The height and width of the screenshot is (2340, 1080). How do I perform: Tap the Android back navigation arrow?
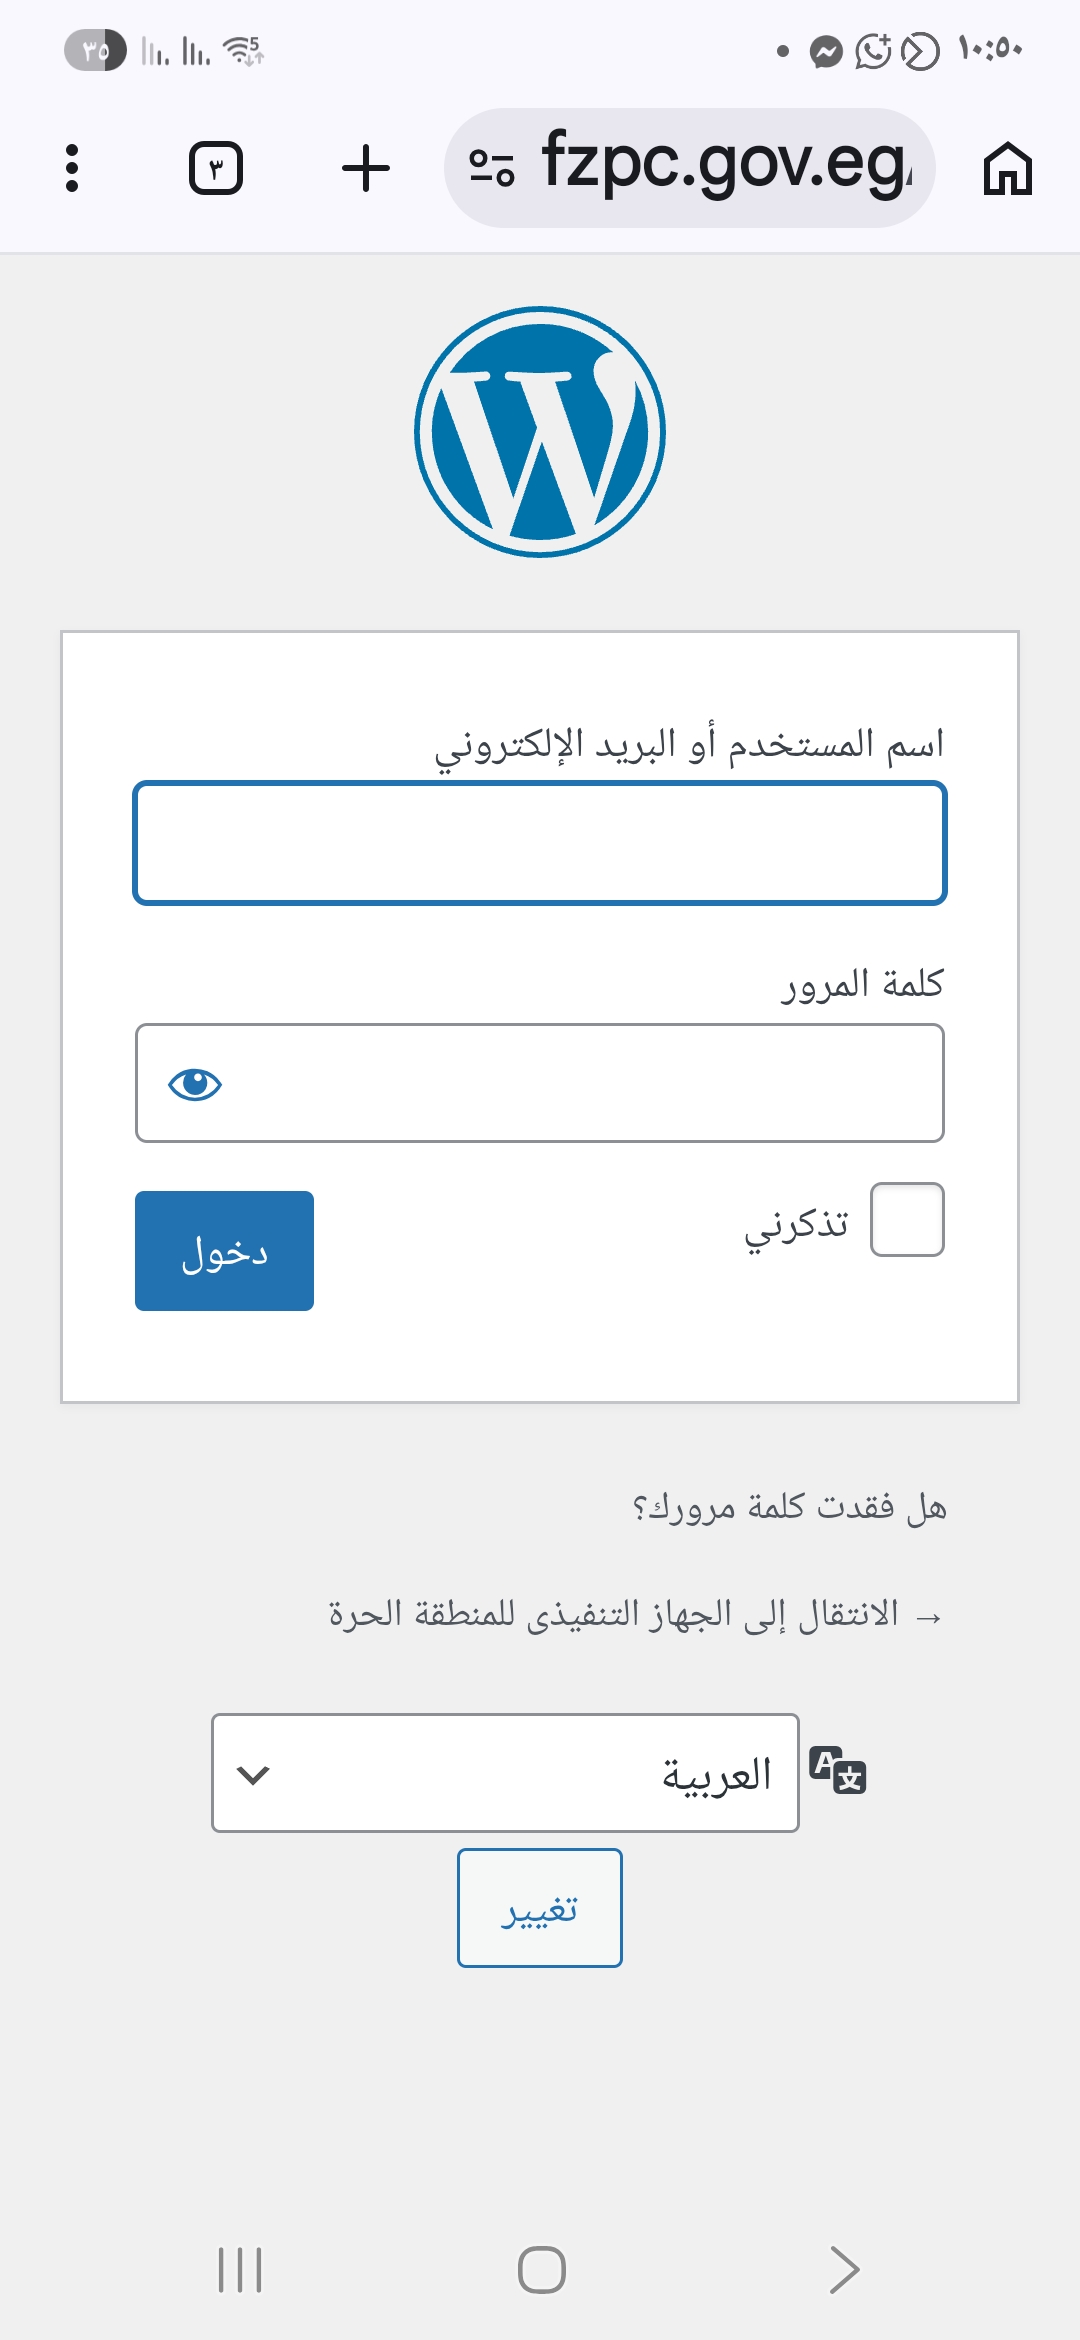click(844, 2269)
